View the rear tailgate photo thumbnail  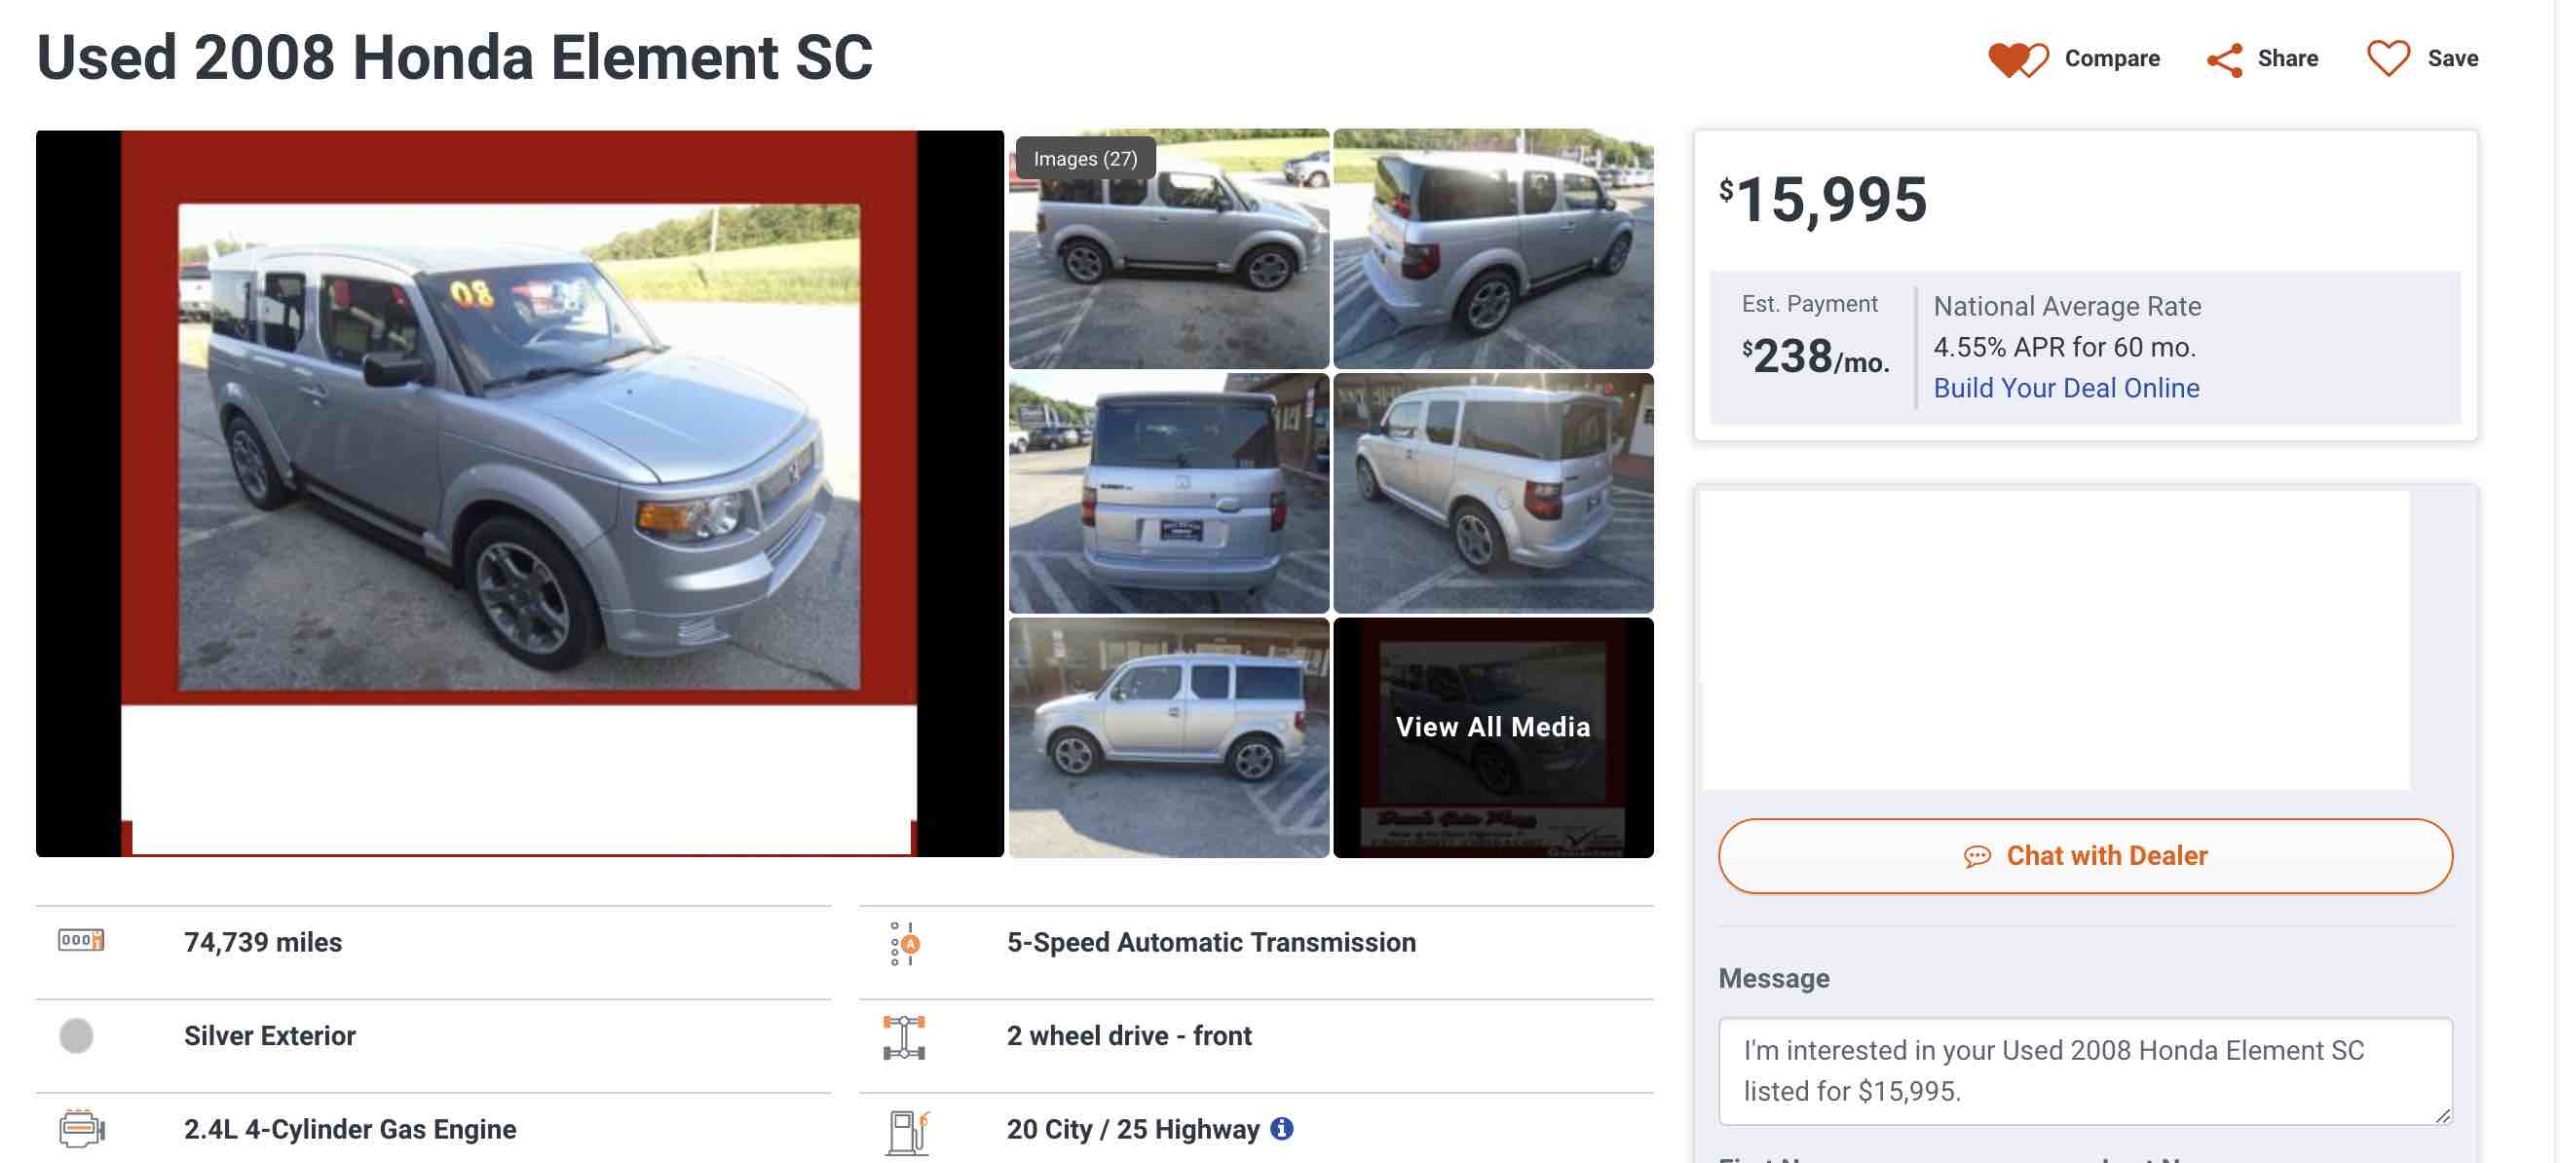coord(1168,493)
